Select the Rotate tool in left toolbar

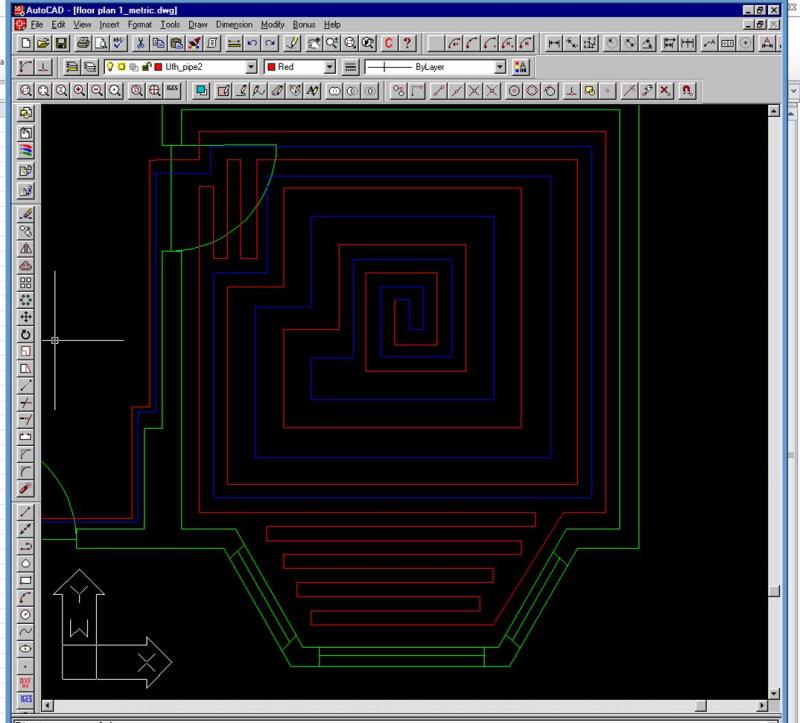coord(26,334)
